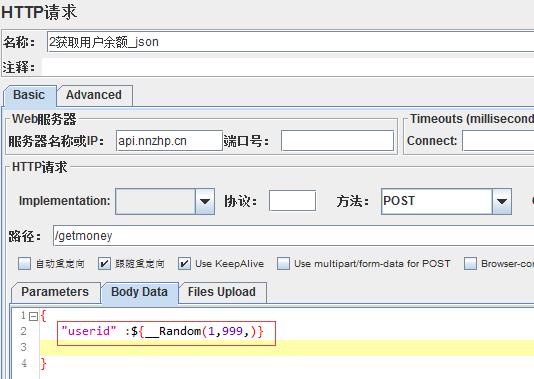534x379 pixels.
Task: Enable the 自动重定向 checkbox
Action: [24, 264]
